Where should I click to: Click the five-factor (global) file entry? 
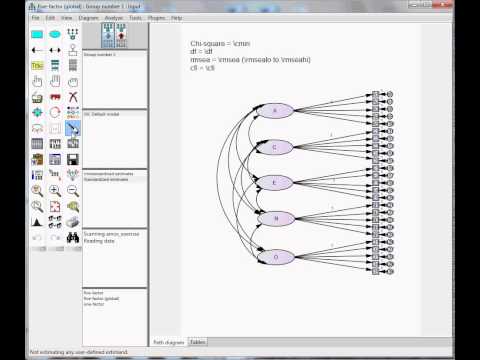(x=101, y=299)
